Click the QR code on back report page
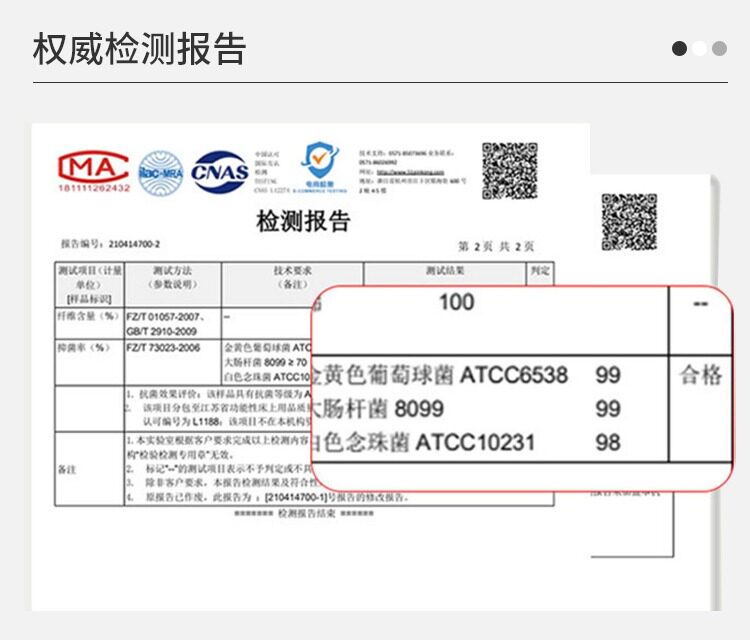The height and width of the screenshot is (640, 750). [x=629, y=222]
